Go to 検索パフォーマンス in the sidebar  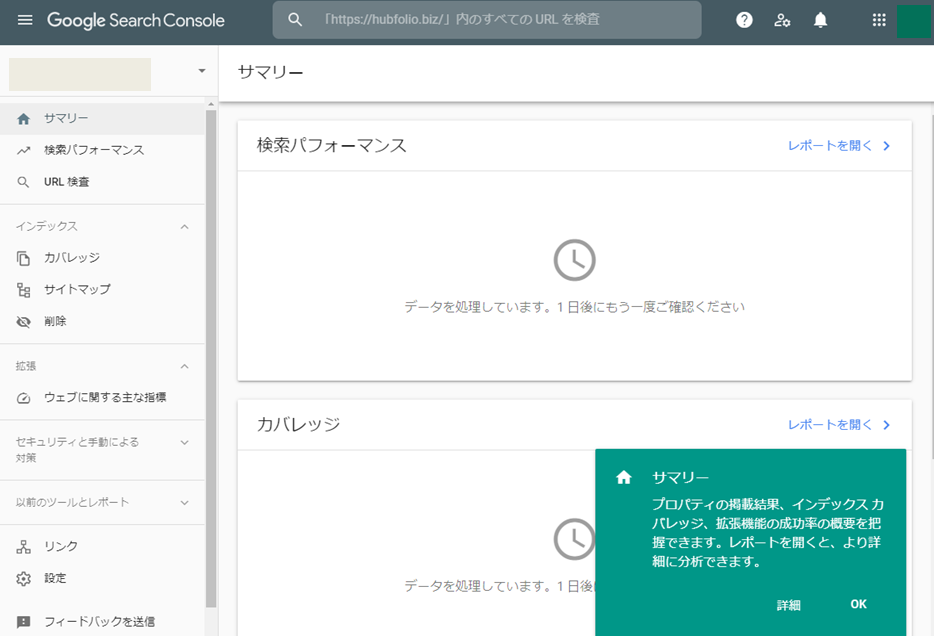102,150
